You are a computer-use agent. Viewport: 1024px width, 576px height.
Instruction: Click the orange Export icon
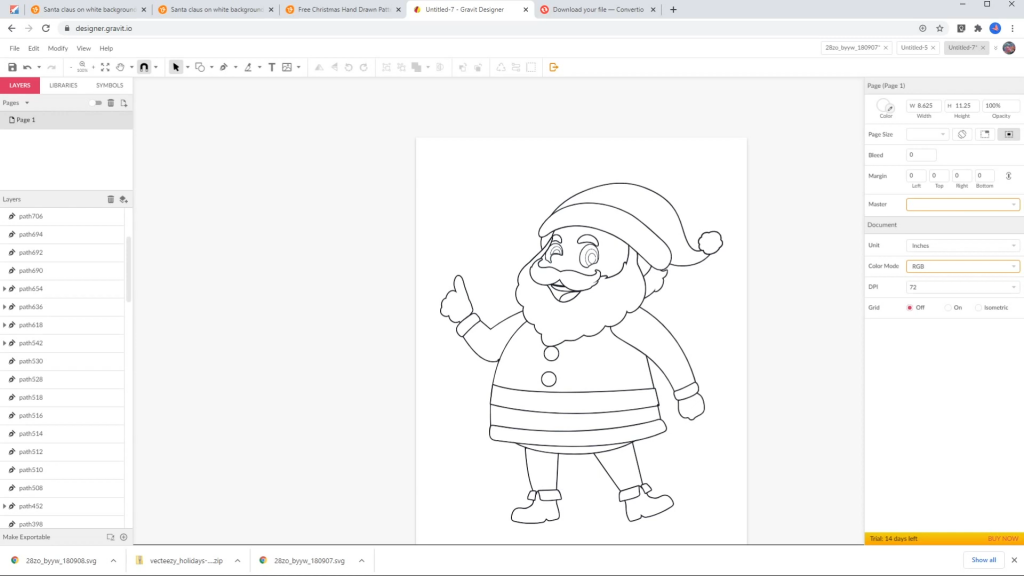pyautogui.click(x=554, y=67)
